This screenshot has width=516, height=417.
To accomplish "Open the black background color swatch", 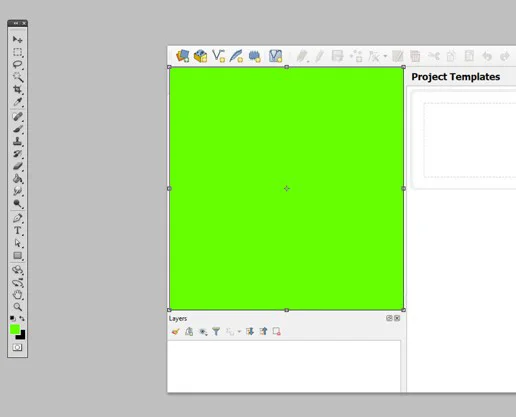I will 22,336.
